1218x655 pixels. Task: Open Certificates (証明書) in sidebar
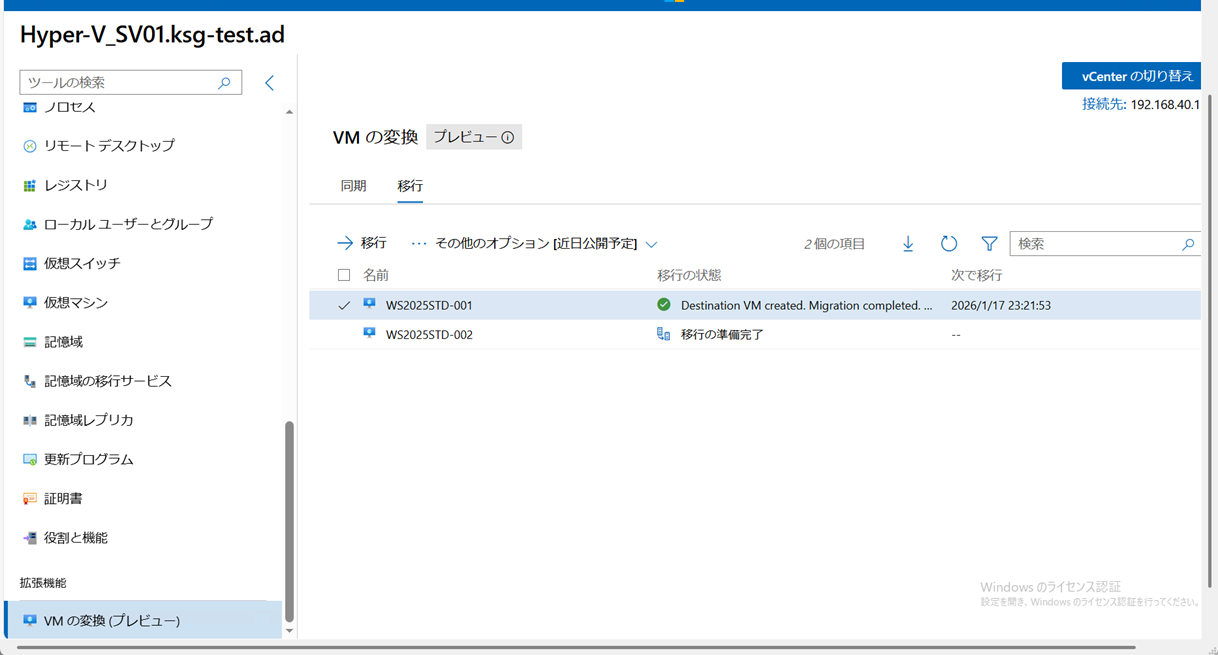[63, 498]
